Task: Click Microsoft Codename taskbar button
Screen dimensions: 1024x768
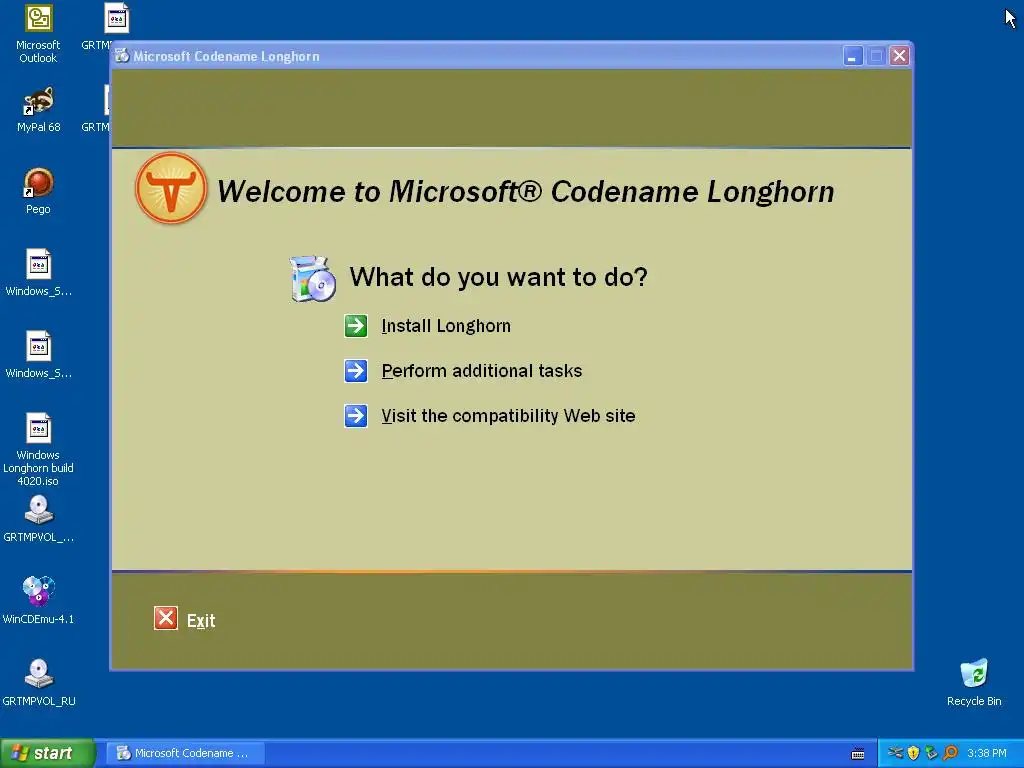Action: point(185,753)
